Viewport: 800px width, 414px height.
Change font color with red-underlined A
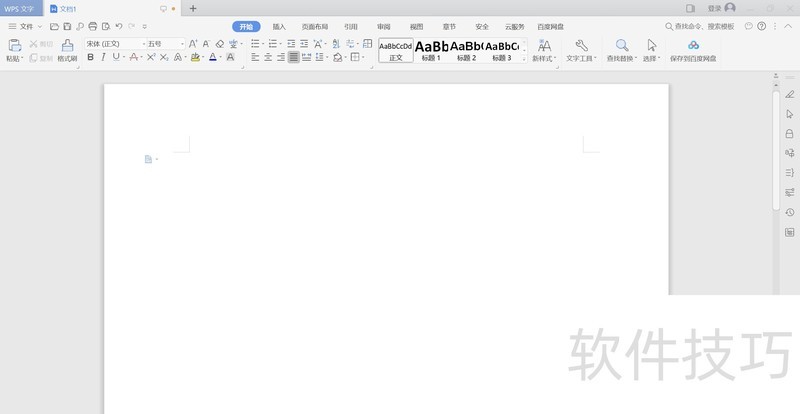(x=213, y=57)
